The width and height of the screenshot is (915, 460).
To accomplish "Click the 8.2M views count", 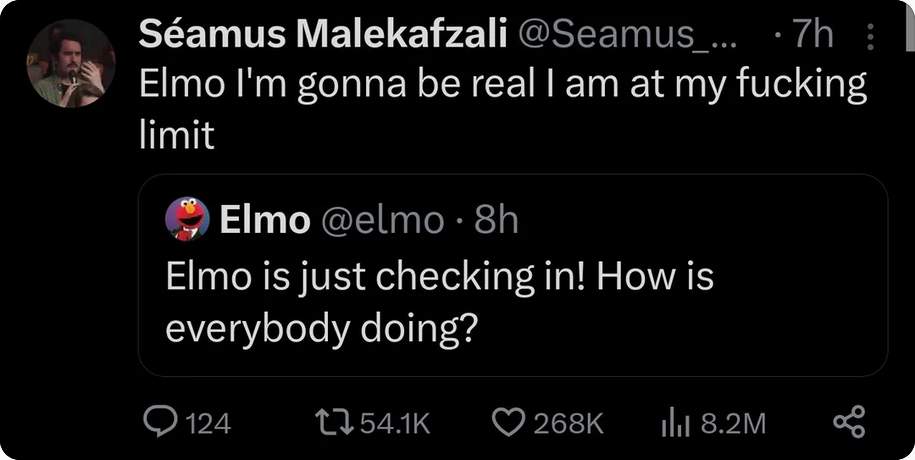I will click(x=733, y=424).
